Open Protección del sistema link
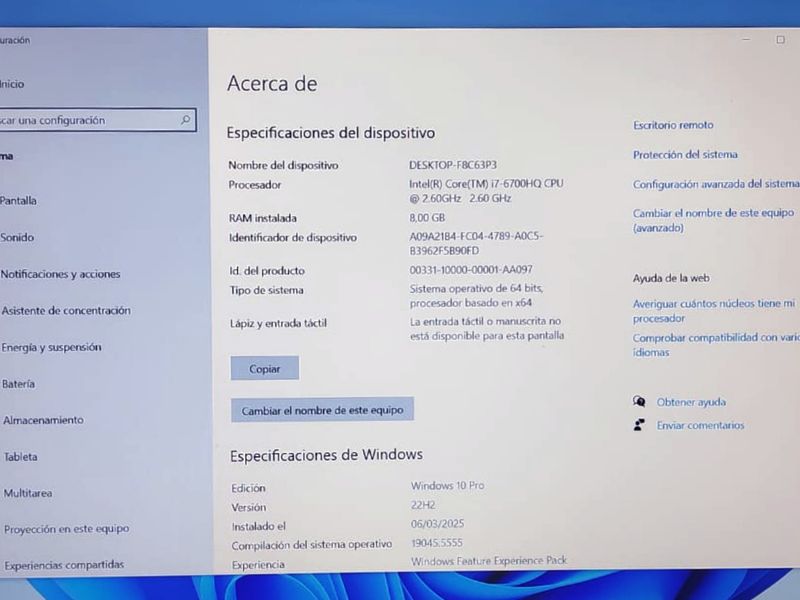Image resolution: width=800 pixels, height=600 pixels. coord(685,155)
